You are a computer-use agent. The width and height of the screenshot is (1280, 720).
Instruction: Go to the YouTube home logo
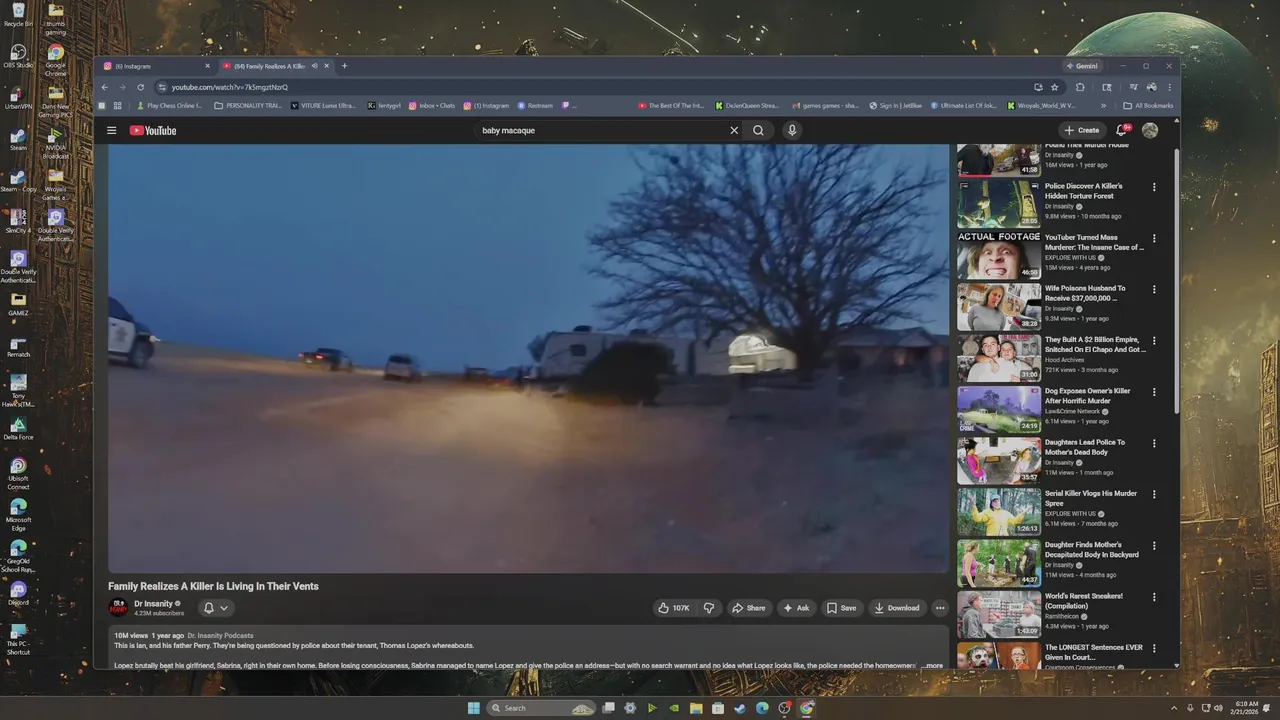[153, 130]
